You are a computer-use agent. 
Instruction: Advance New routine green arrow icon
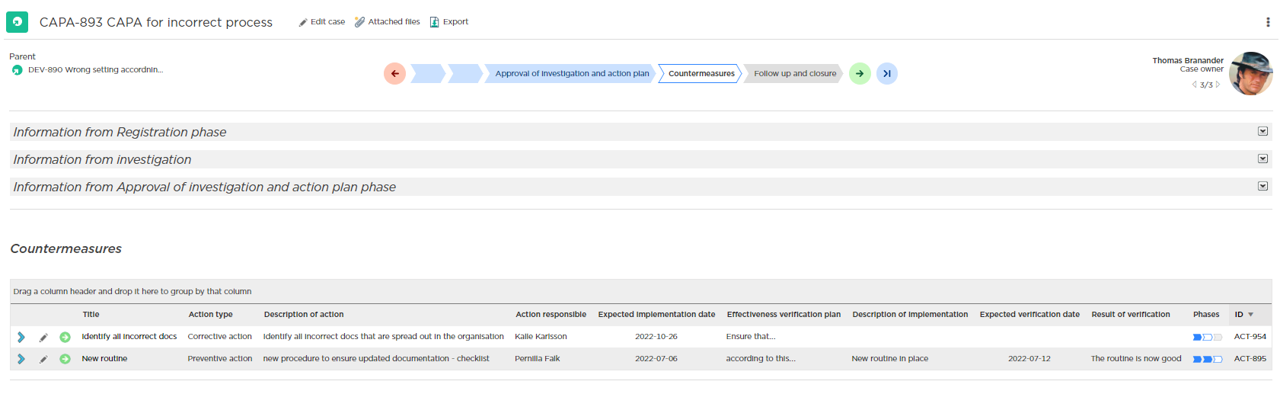65,358
